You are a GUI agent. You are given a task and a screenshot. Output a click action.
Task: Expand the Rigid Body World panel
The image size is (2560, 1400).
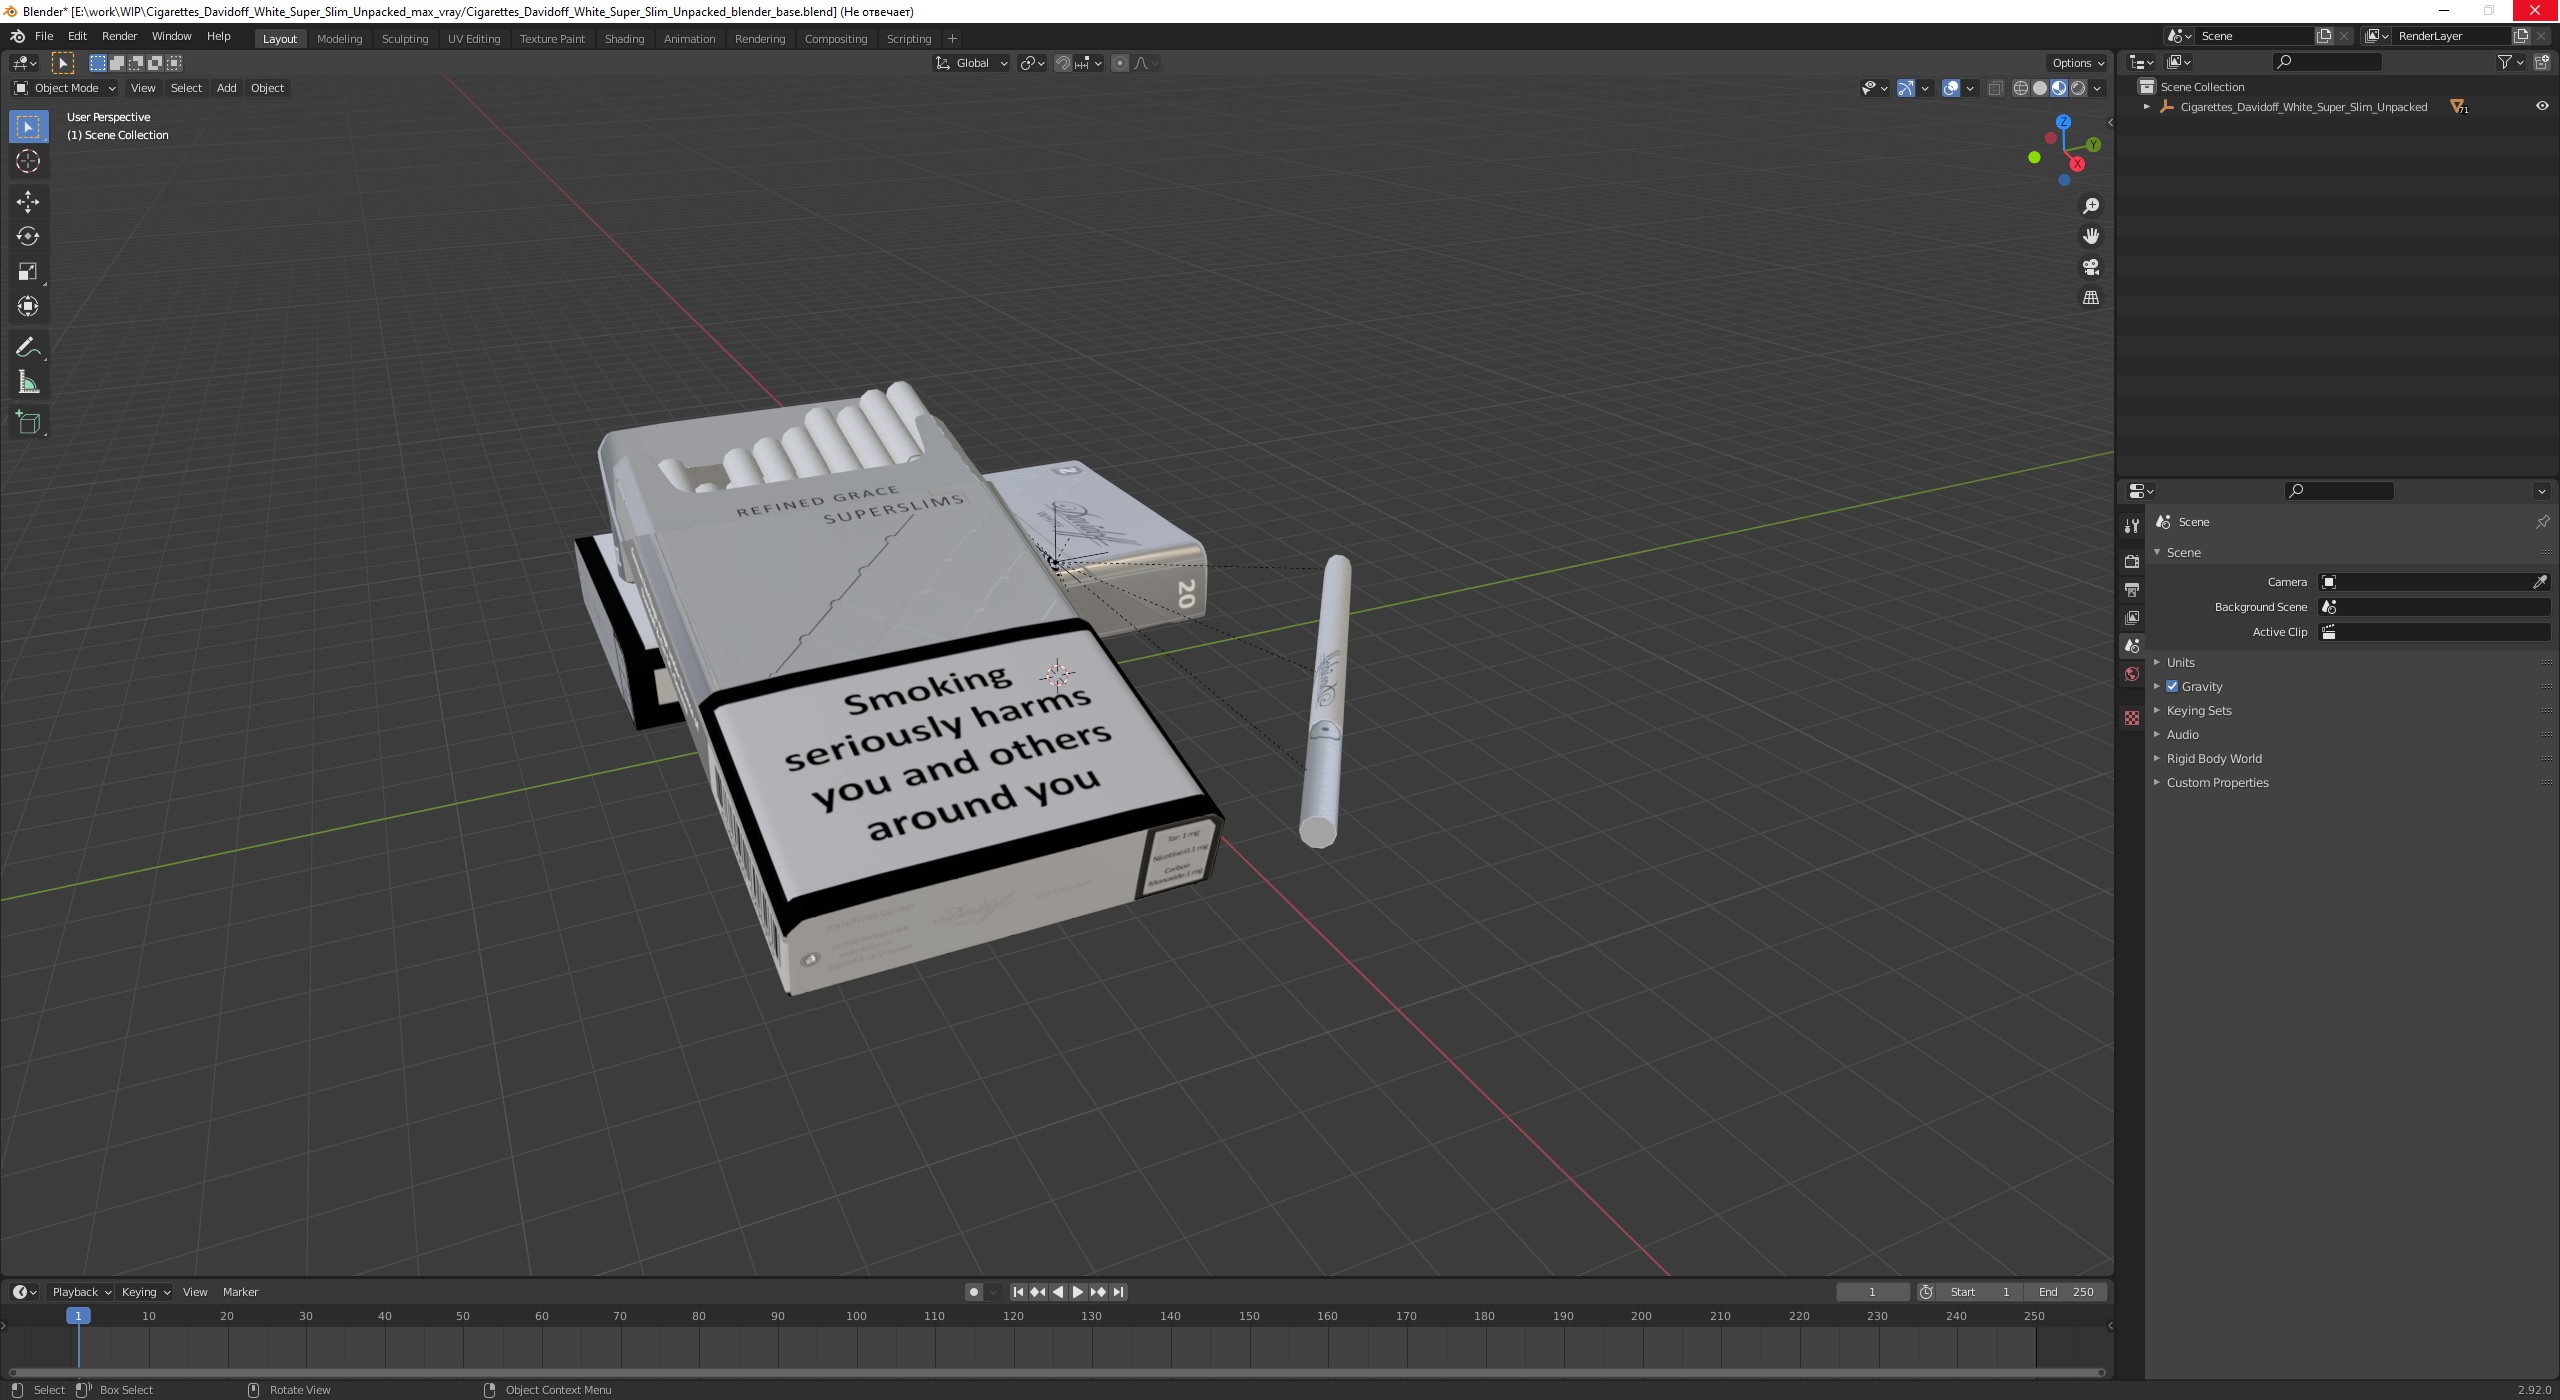tap(2213, 759)
